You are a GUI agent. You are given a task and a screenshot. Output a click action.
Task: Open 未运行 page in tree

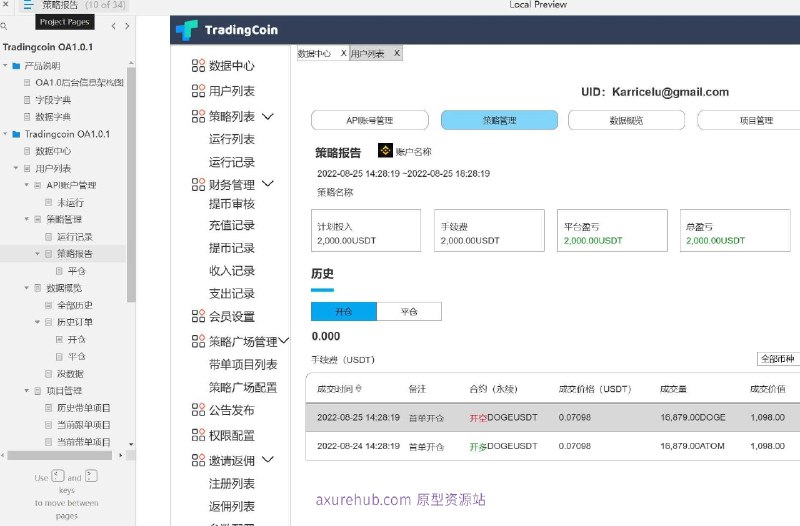pyautogui.click(x=70, y=203)
